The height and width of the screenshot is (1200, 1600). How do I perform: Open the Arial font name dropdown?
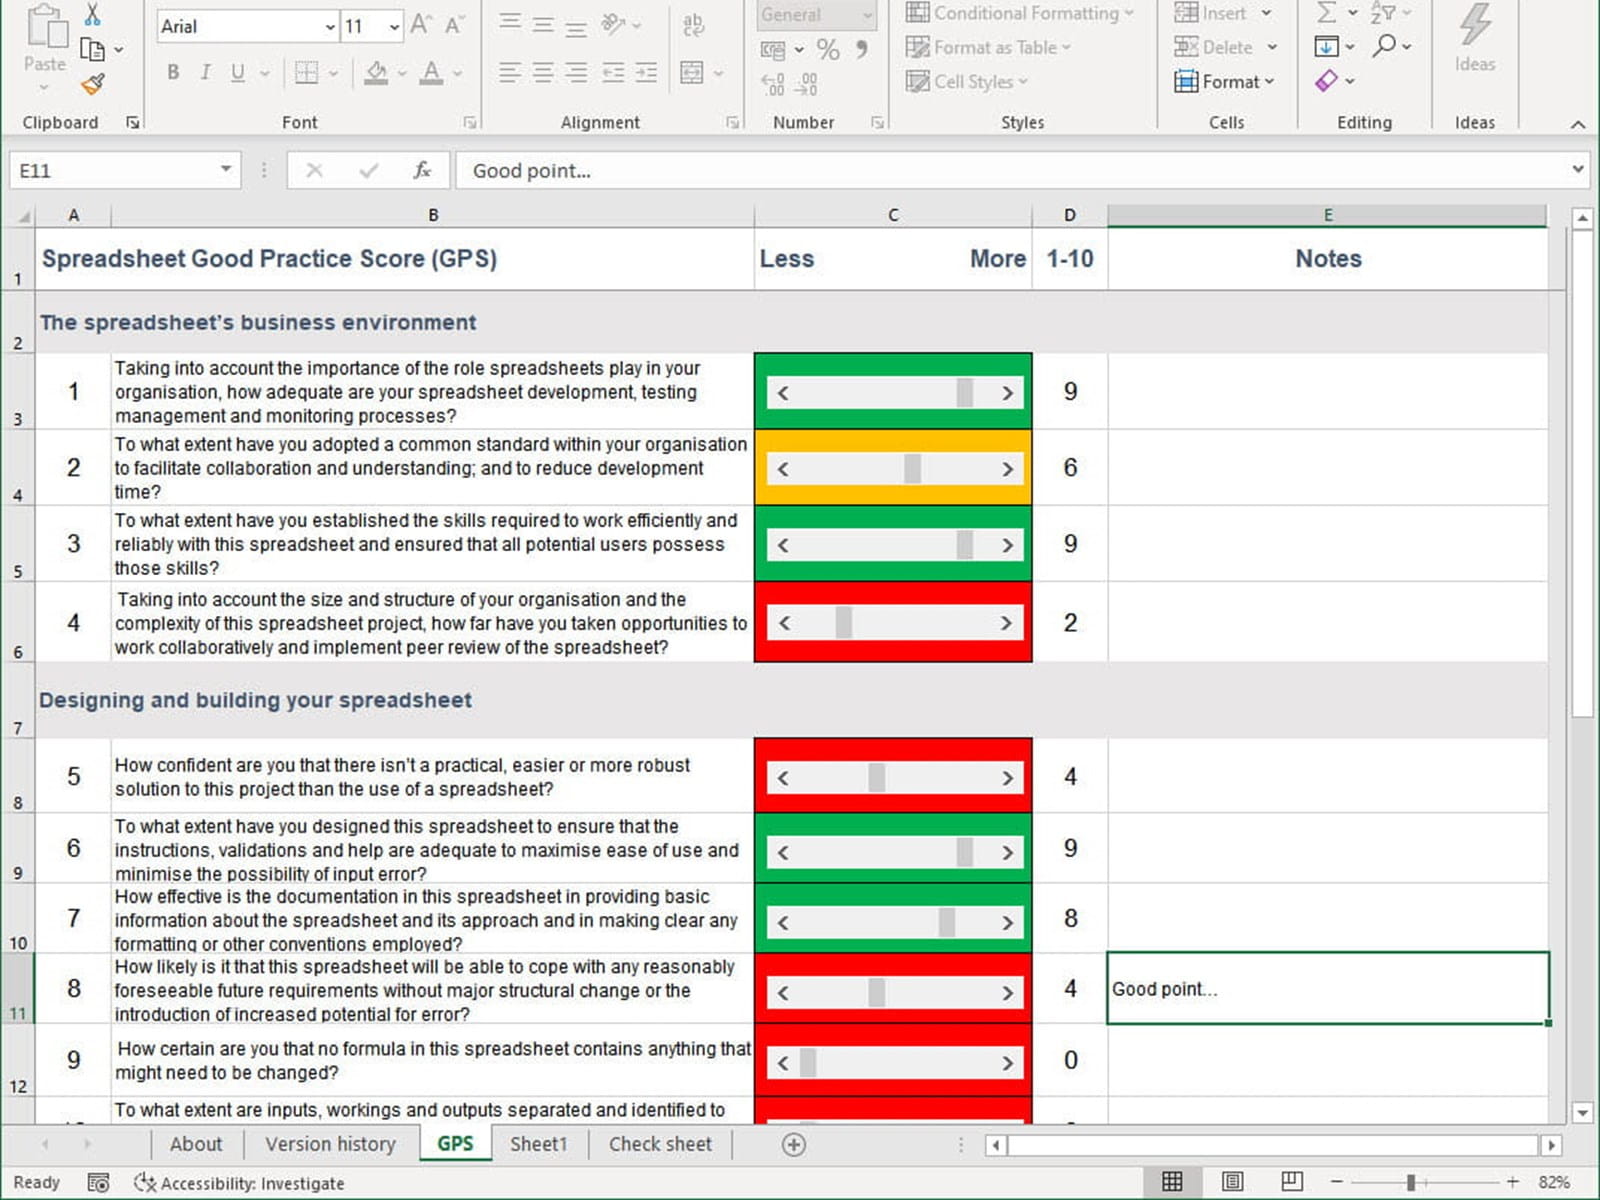coord(330,27)
